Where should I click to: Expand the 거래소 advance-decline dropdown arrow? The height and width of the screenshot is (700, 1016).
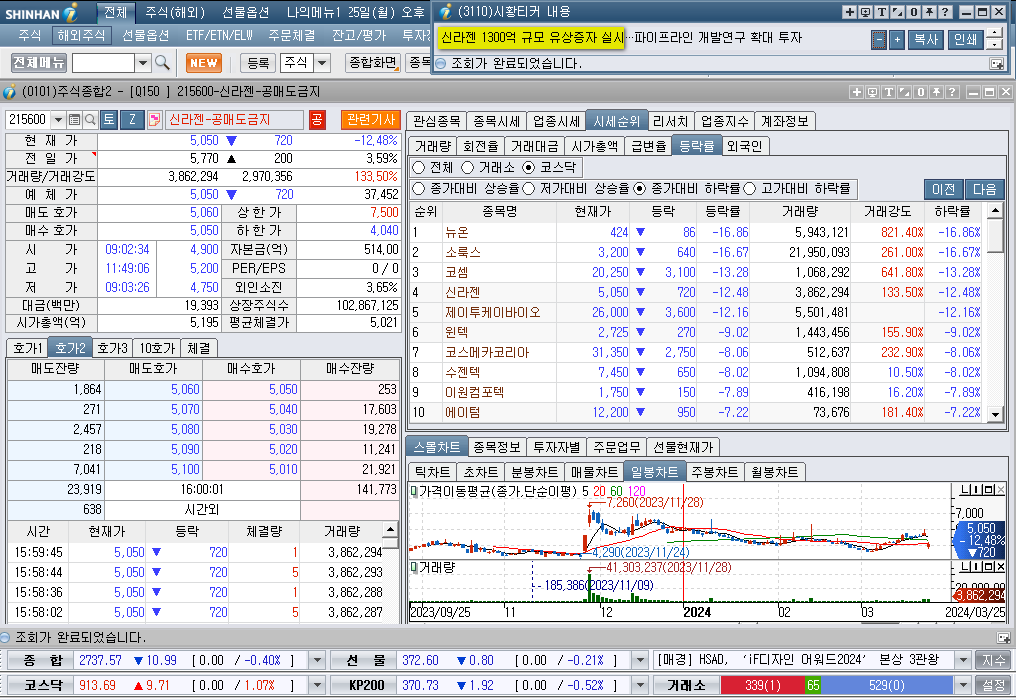(x=964, y=685)
